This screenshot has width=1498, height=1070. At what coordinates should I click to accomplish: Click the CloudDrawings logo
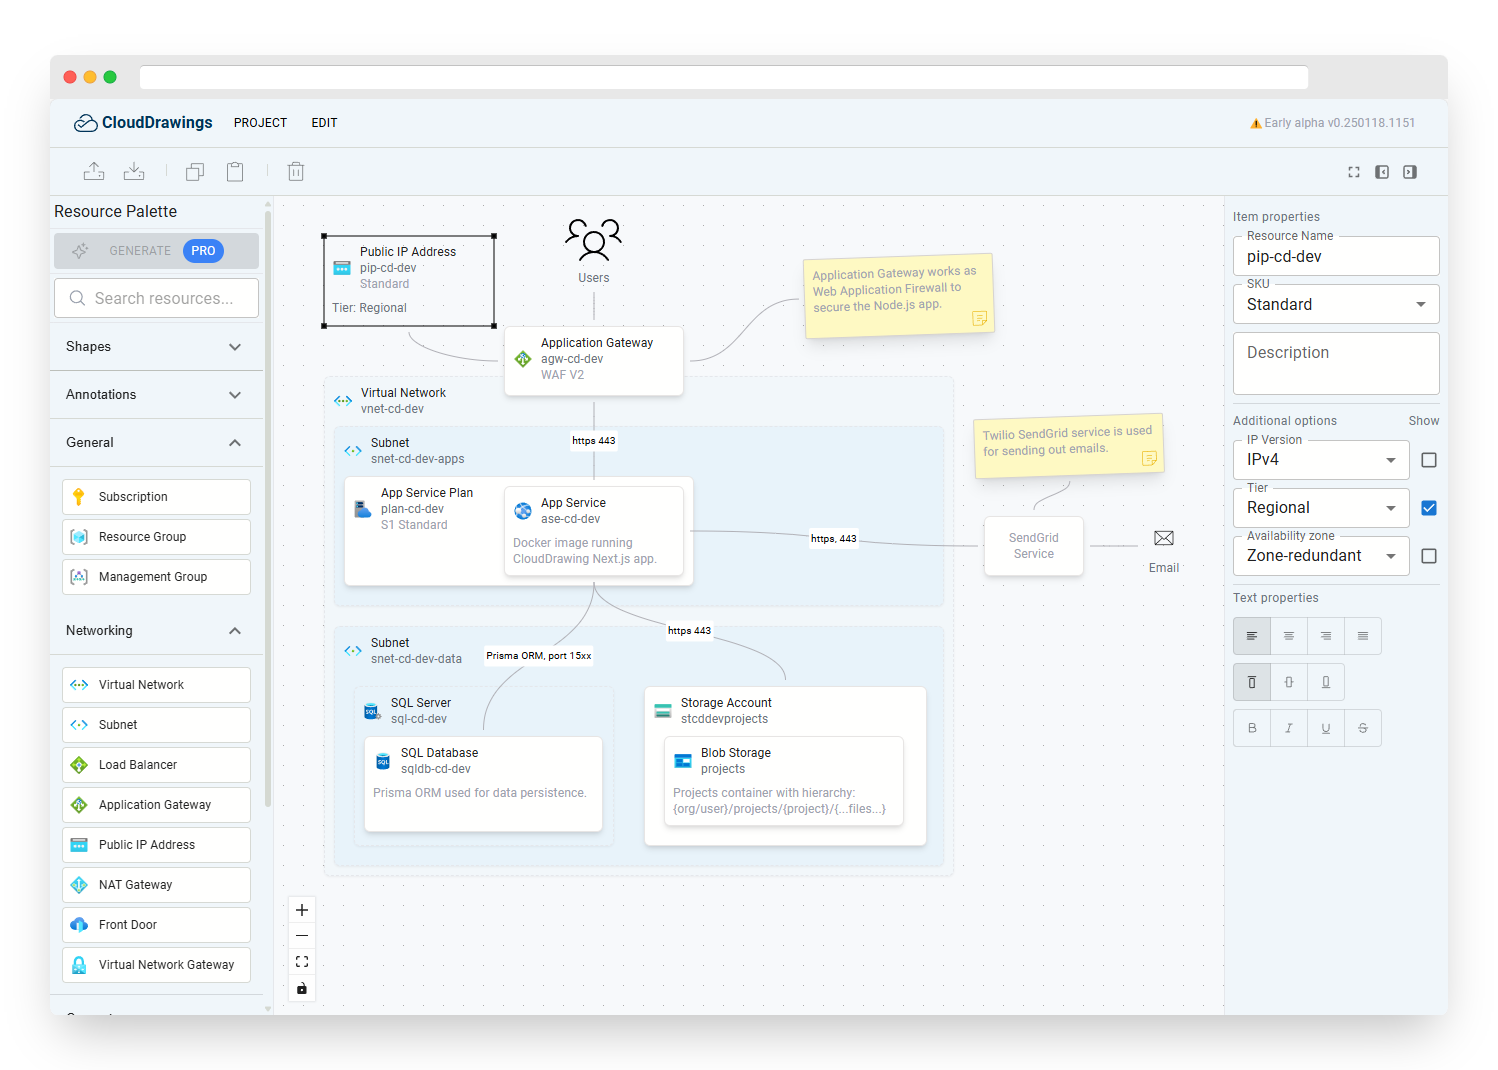point(143,122)
